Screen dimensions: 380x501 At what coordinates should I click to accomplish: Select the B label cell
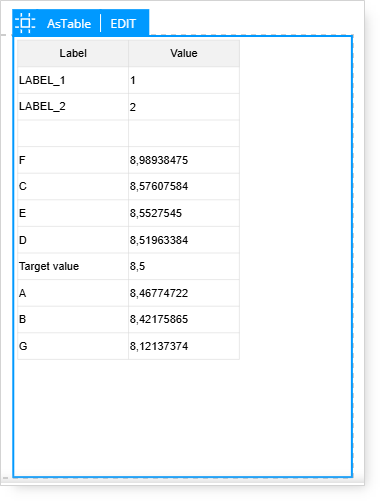(73, 319)
